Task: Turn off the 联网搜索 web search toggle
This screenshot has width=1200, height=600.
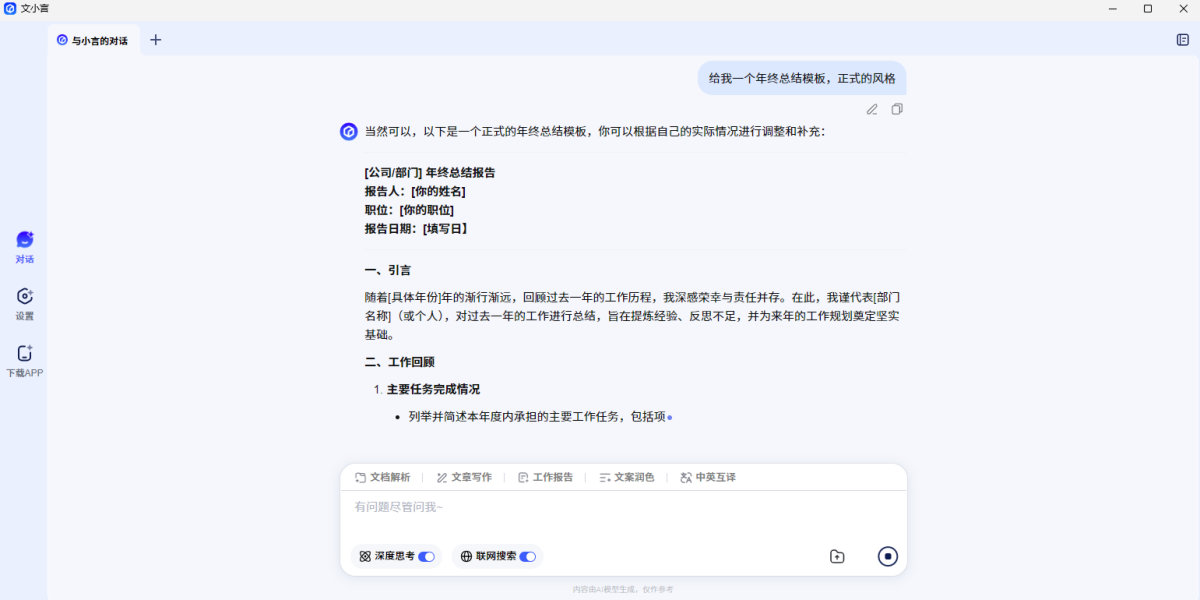Action: pyautogui.click(x=527, y=556)
